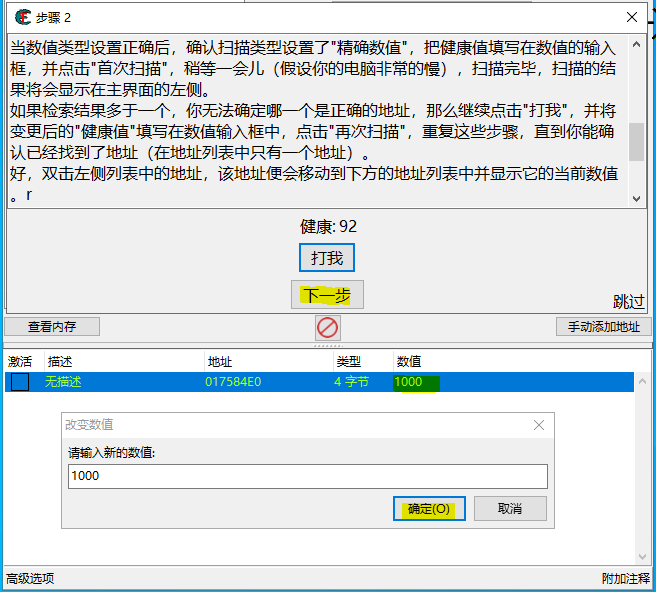
Task: Click the tutorial text scroll up arrow
Action: coord(636,44)
